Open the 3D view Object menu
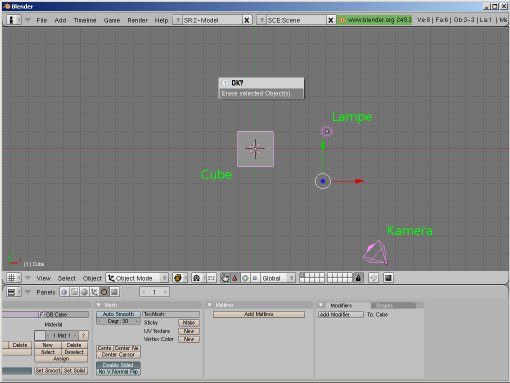The image size is (510, 383). 92,278
